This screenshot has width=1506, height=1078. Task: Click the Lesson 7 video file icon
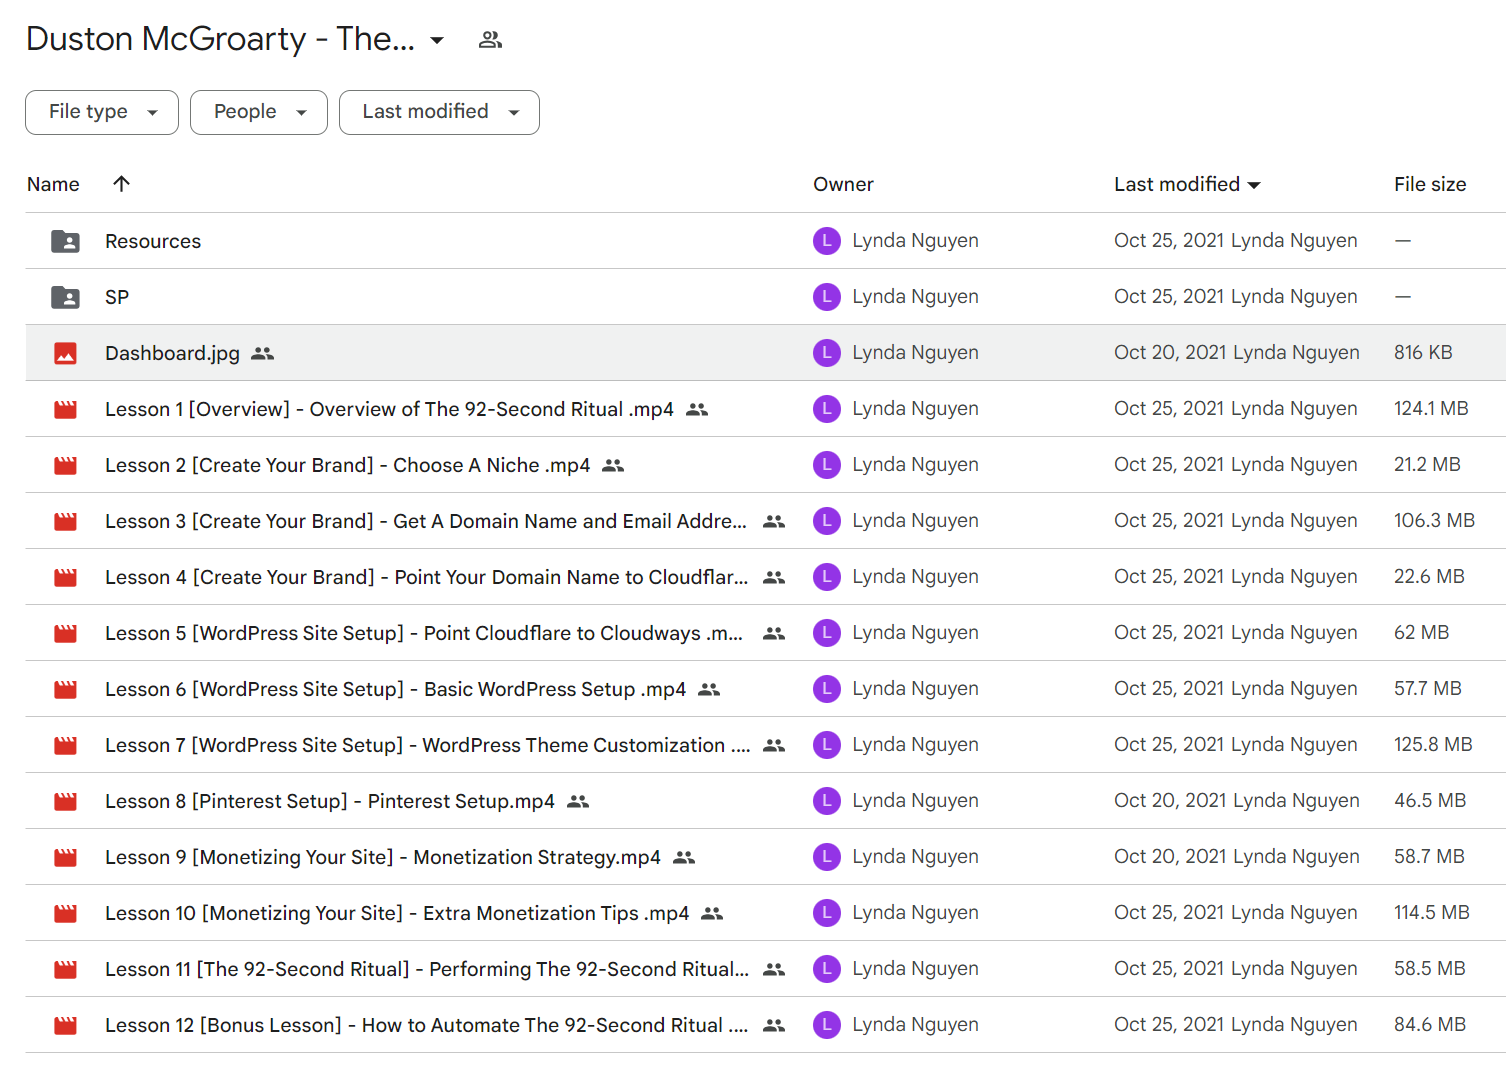(65, 745)
